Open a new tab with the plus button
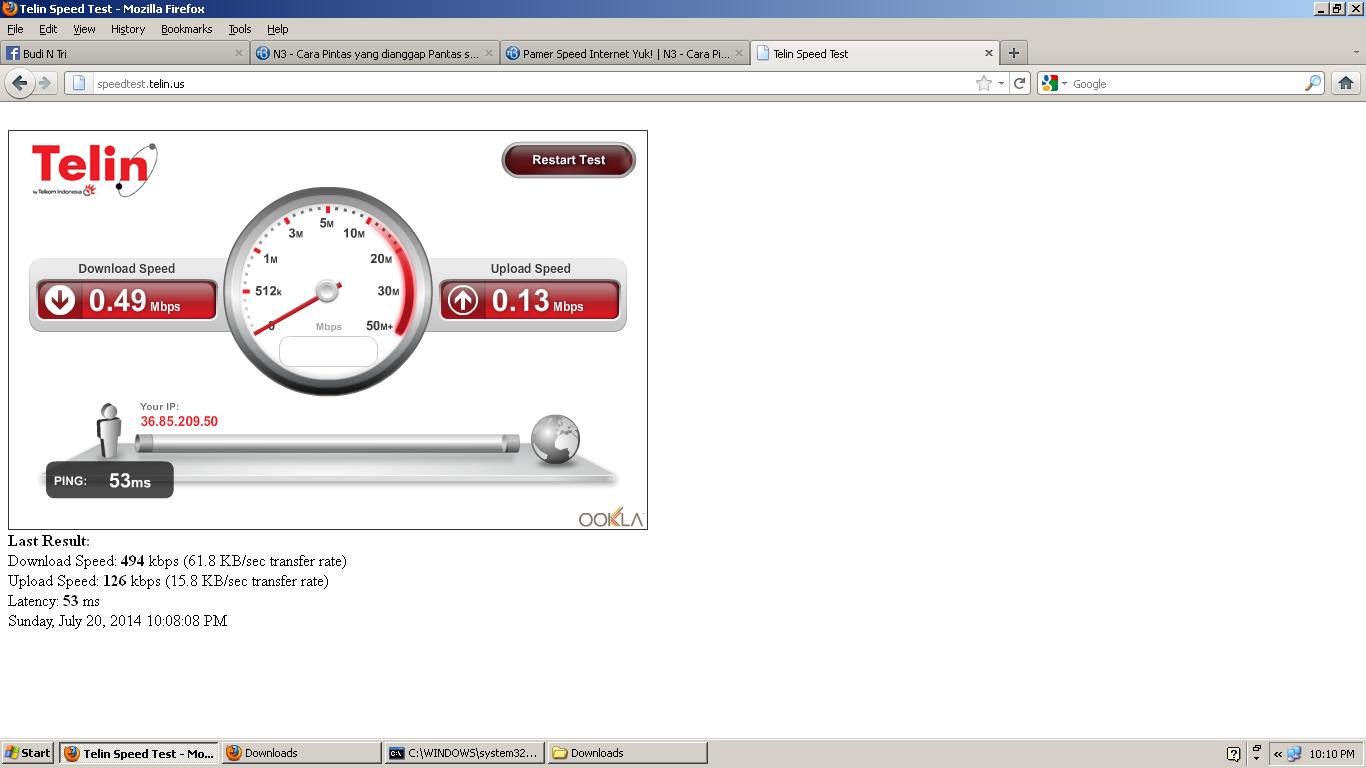This screenshot has height=768, width=1366. pos(1014,53)
